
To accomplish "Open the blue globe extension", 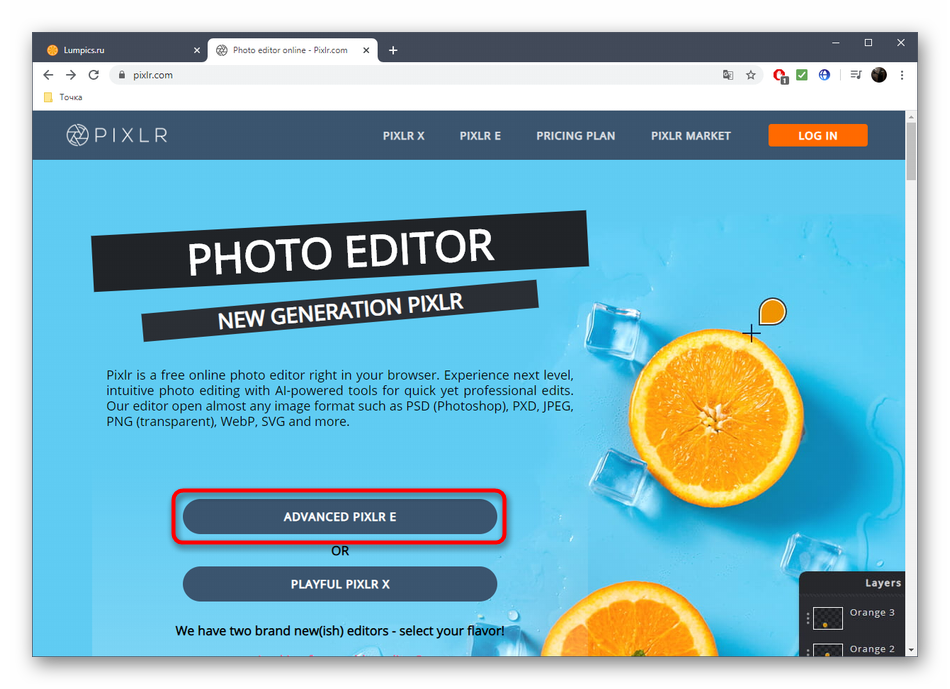I will 824,75.
